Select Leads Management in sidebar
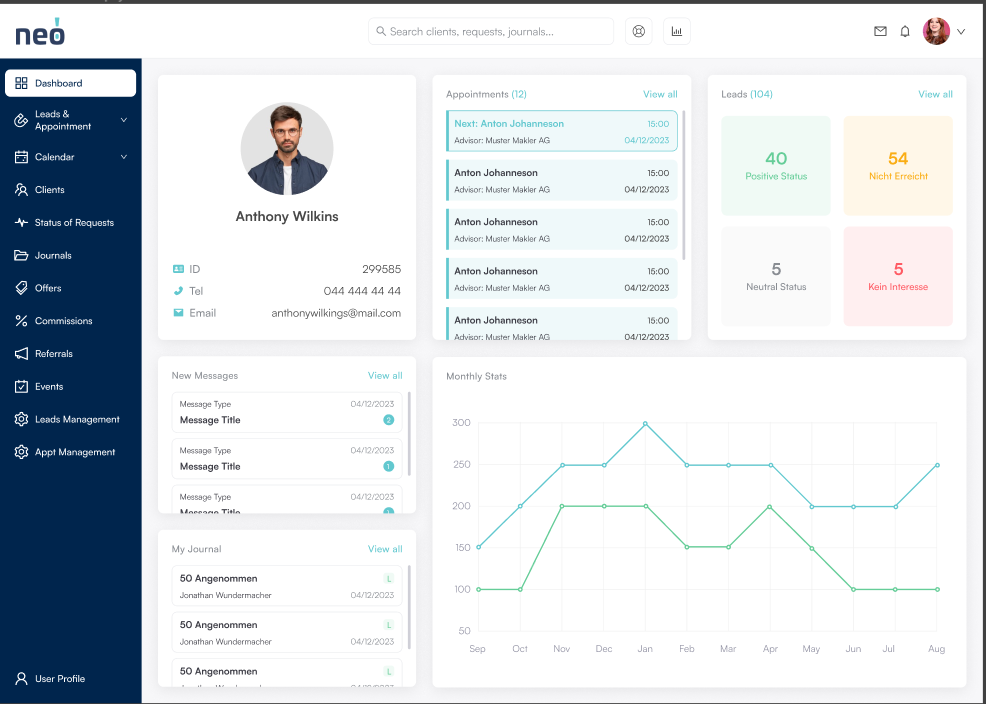986x704 pixels. [x=77, y=420]
